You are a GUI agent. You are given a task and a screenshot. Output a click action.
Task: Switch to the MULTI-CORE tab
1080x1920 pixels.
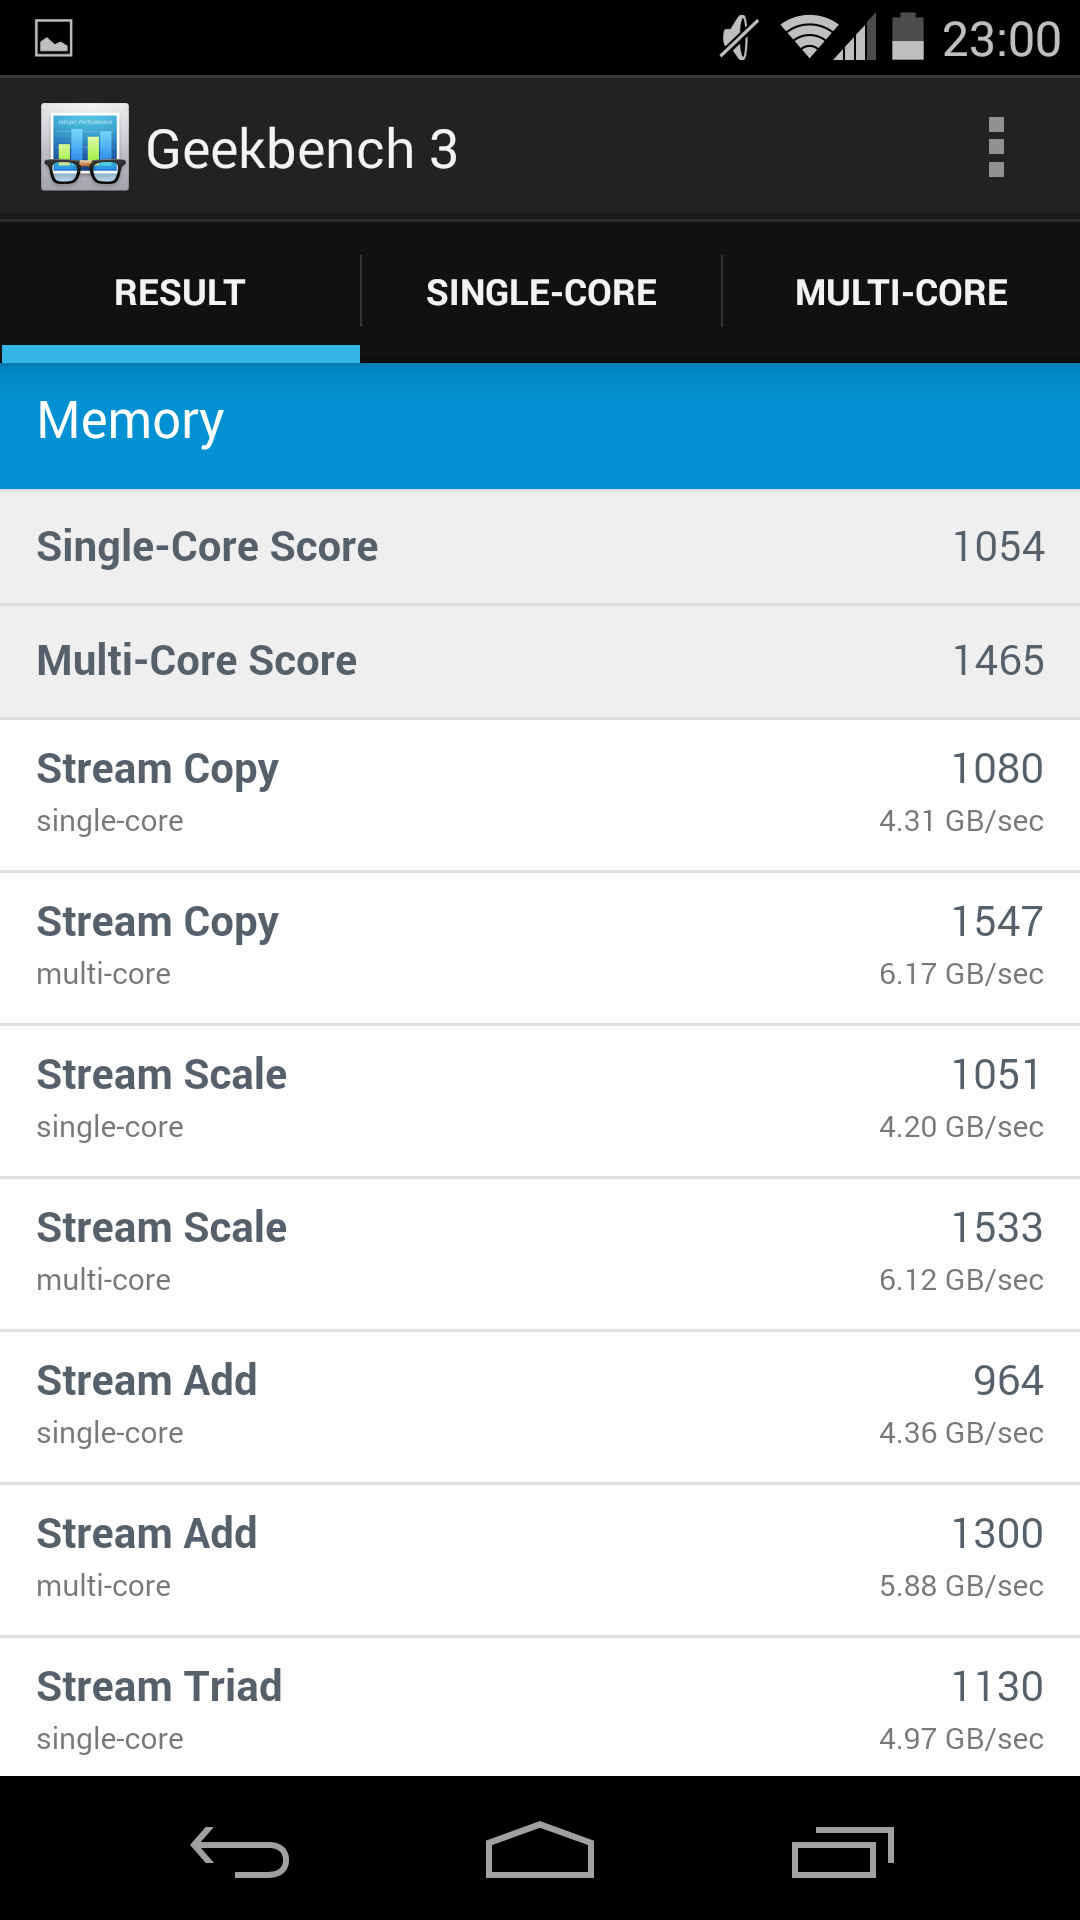(901, 292)
